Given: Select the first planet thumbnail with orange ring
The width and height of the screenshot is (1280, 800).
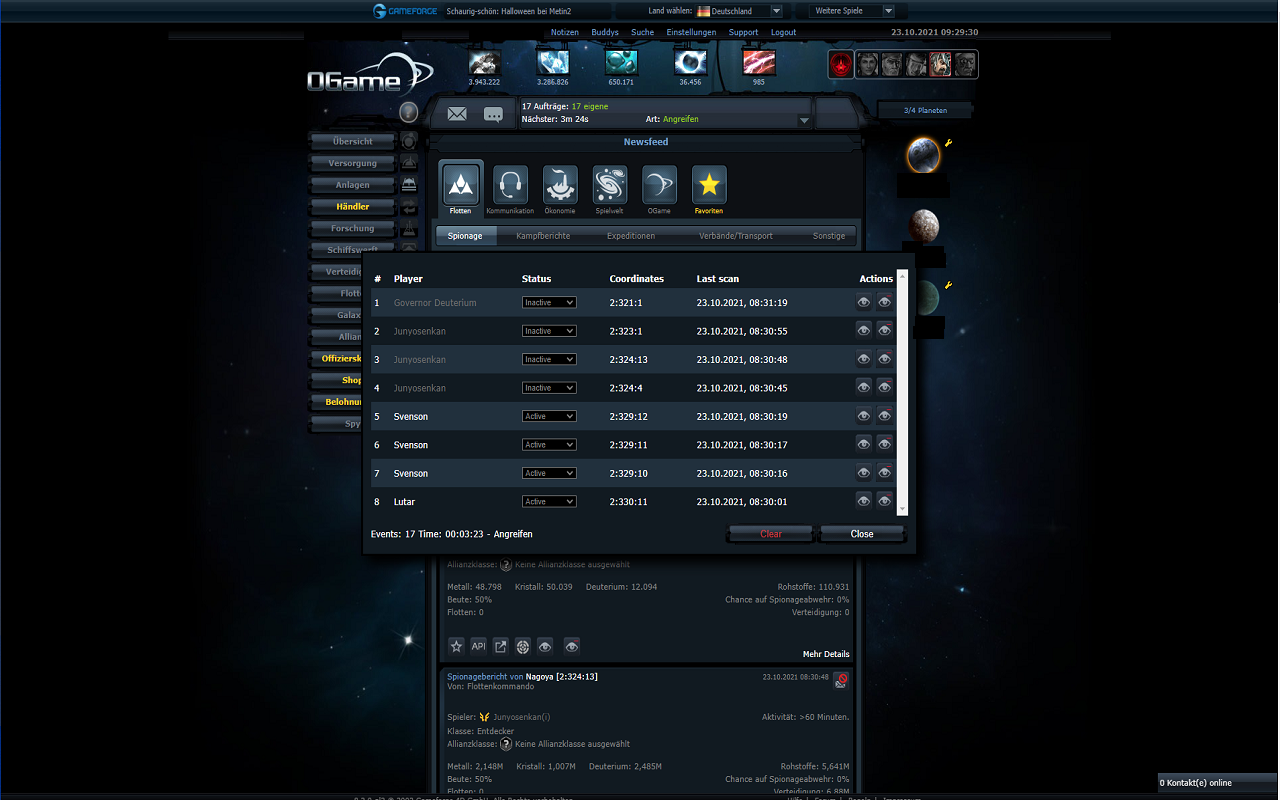Looking at the screenshot, I should (923, 155).
